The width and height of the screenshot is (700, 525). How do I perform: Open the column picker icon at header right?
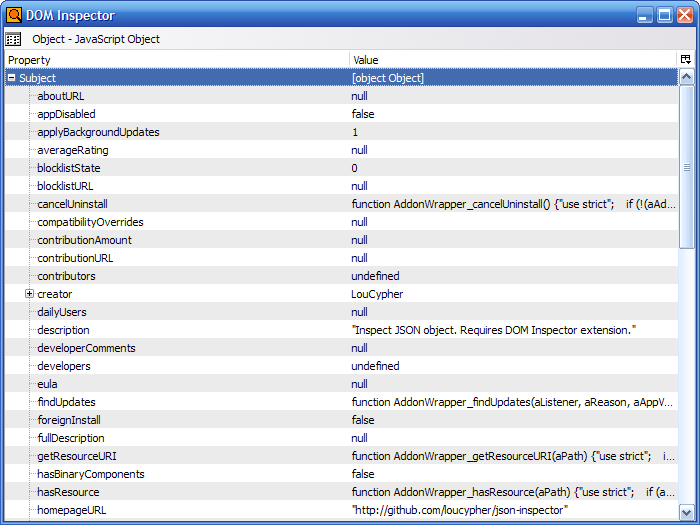coord(686,59)
